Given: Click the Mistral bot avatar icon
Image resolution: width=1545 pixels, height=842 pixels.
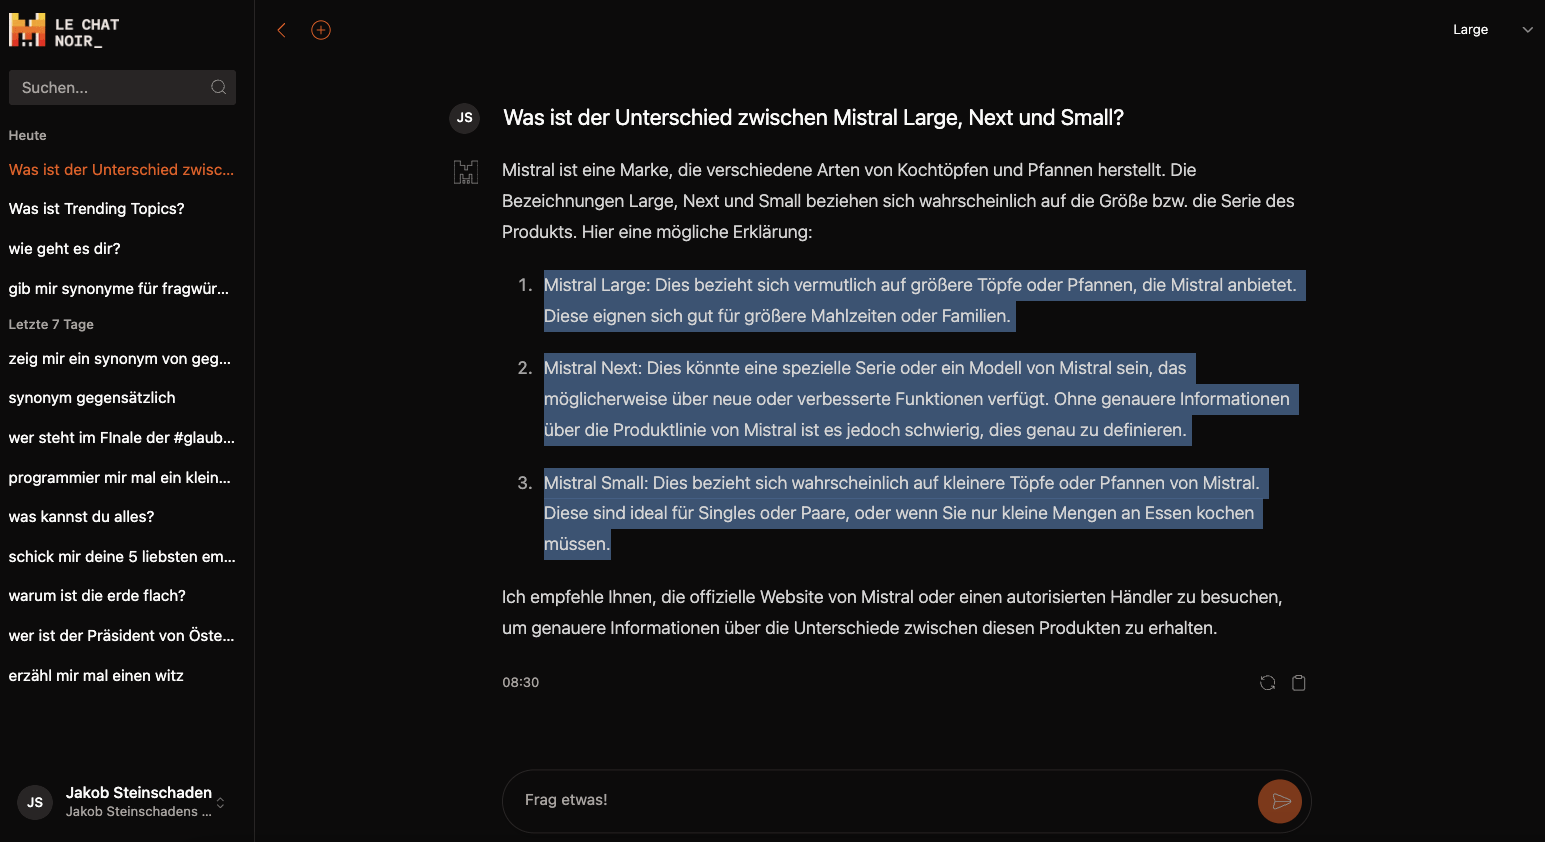Looking at the screenshot, I should tap(466, 172).
